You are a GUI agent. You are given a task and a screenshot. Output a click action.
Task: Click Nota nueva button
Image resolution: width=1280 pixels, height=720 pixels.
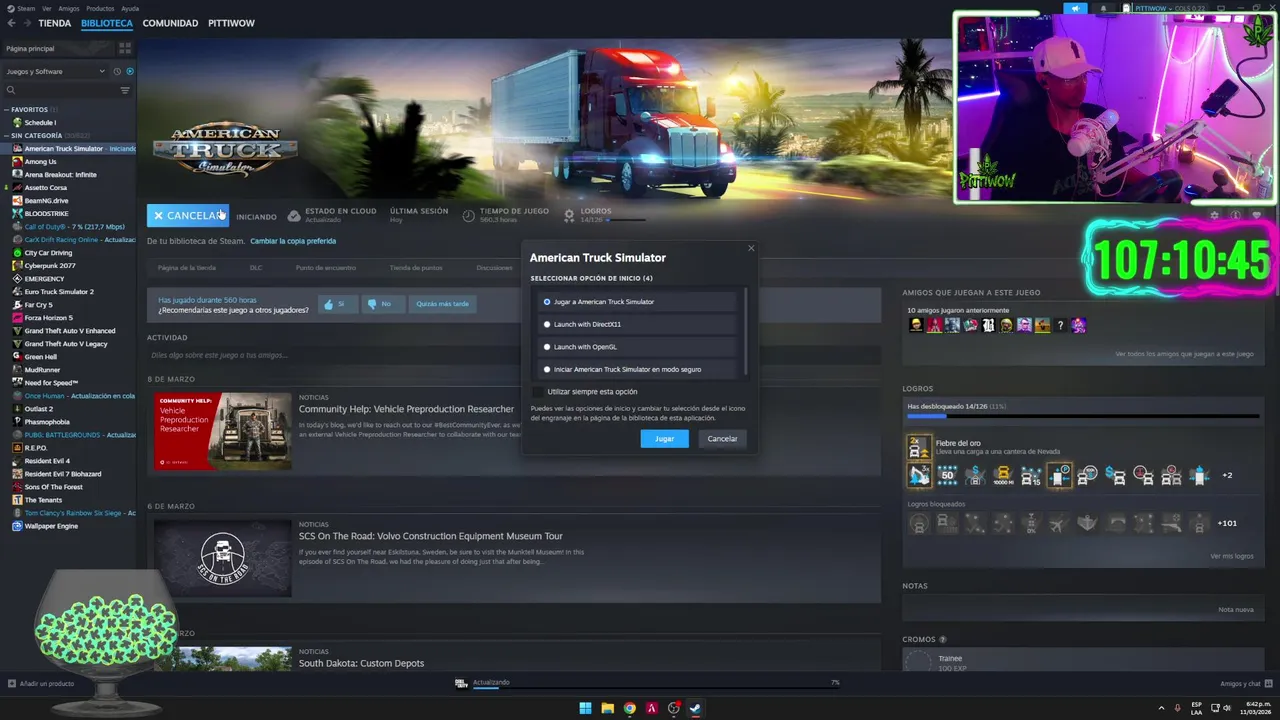point(1236,609)
